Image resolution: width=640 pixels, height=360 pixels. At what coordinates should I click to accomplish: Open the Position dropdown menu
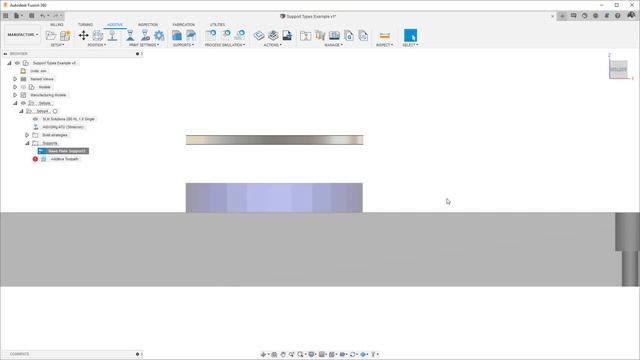click(97, 45)
